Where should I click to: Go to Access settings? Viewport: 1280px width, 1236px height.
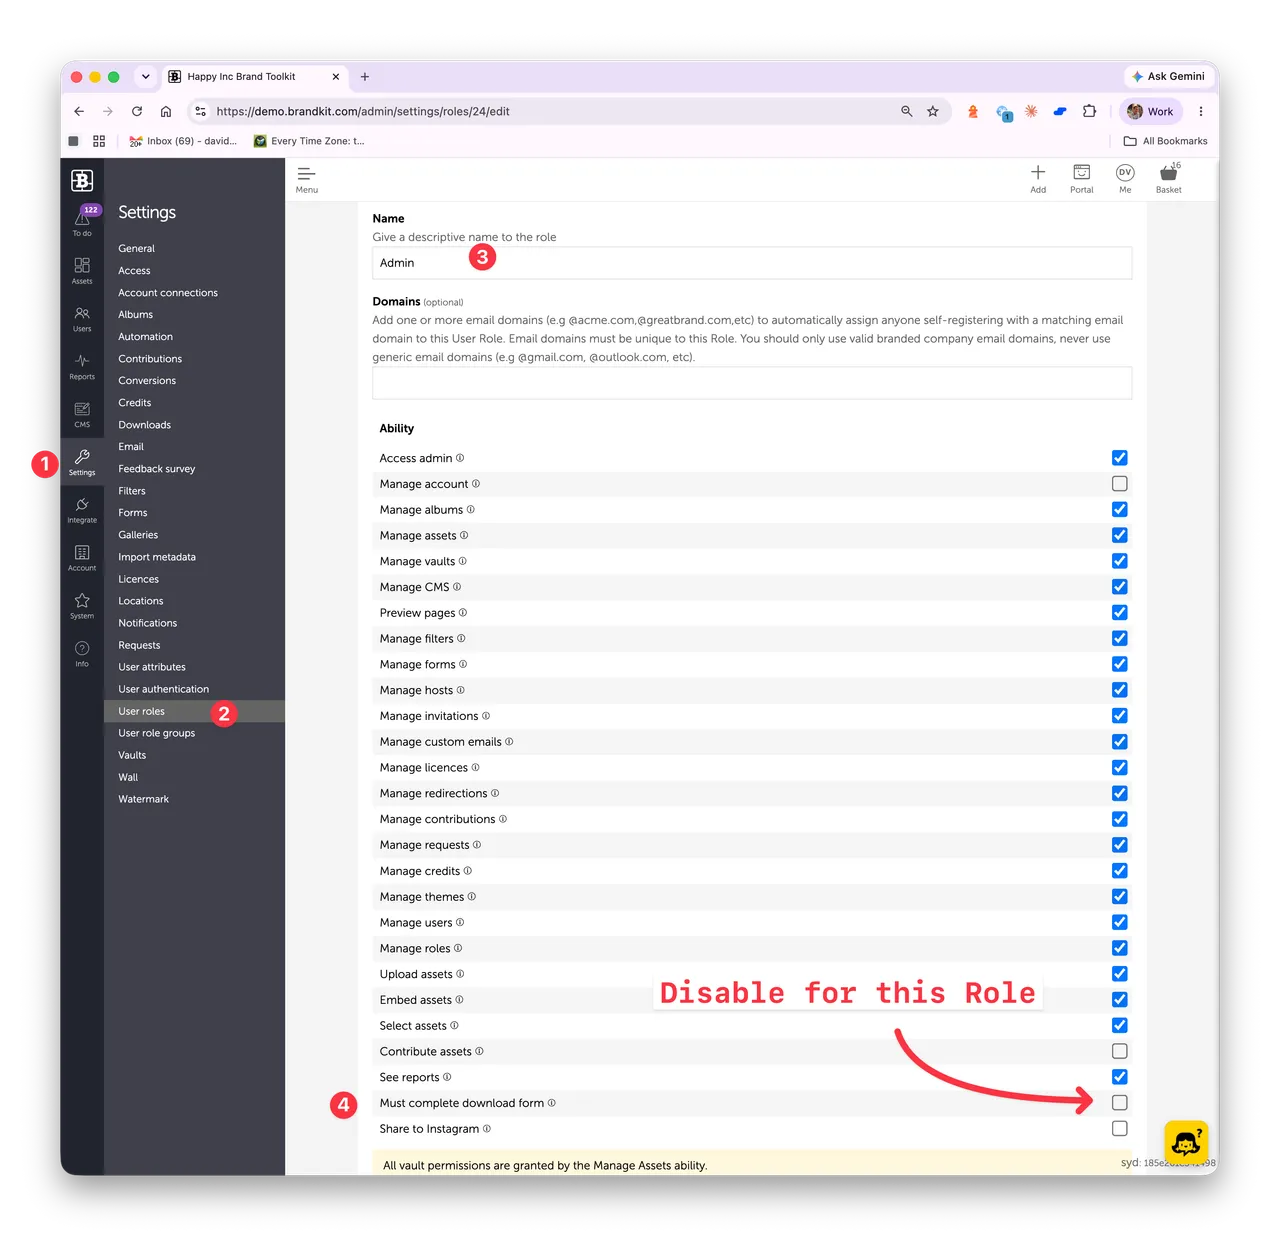click(x=134, y=270)
